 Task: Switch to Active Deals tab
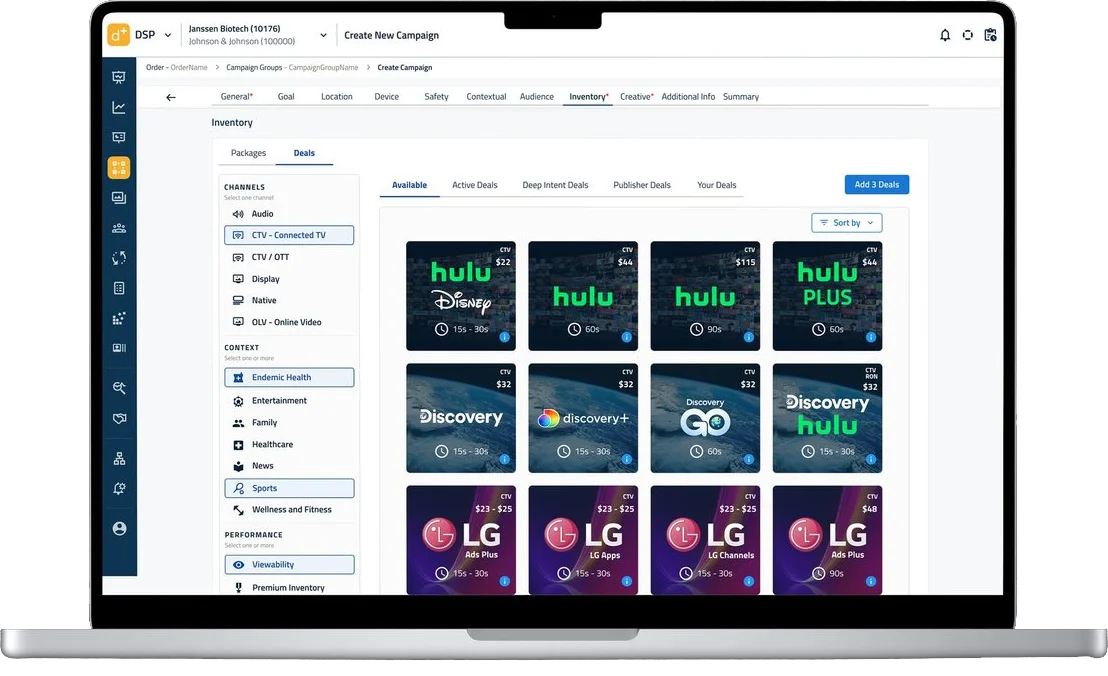[x=474, y=185]
